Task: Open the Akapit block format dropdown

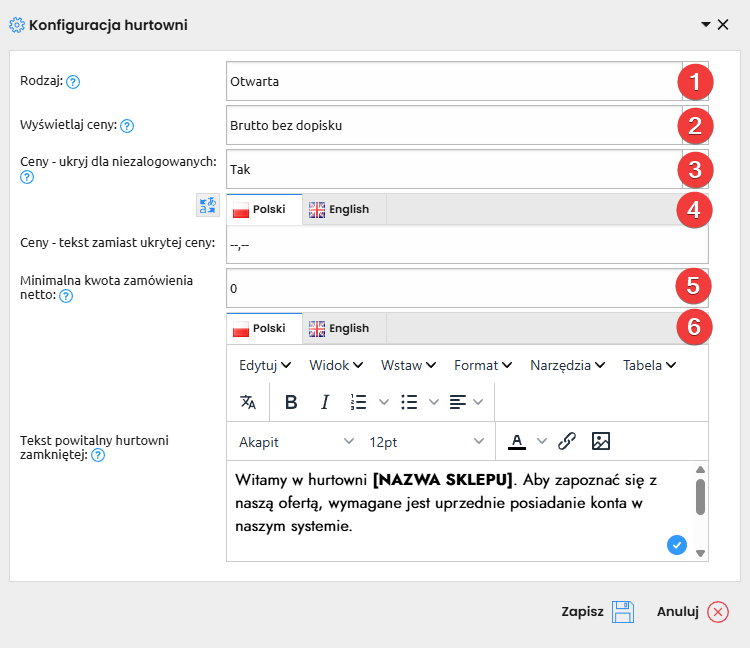Action: pyautogui.click(x=296, y=442)
